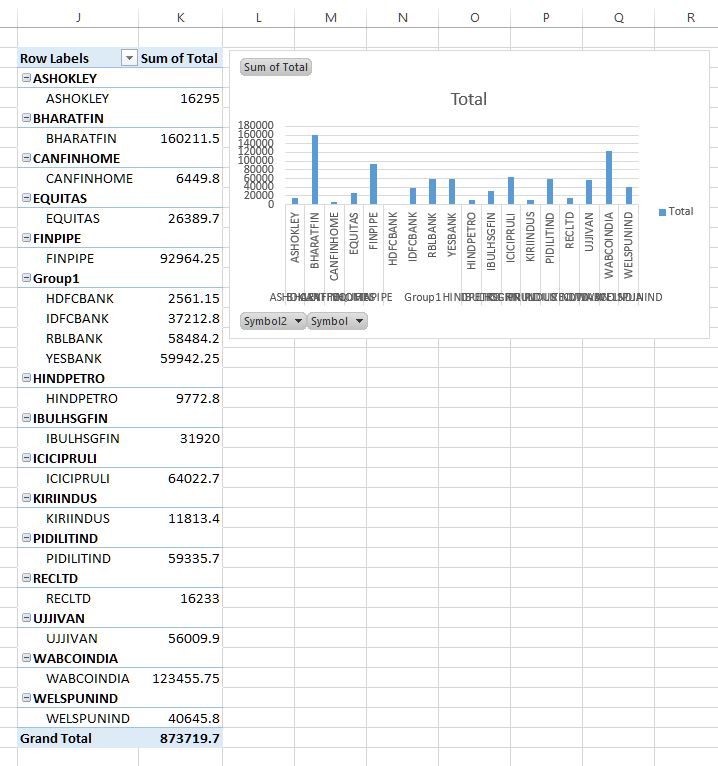Screen dimensions: 718x766
Task: Select column P header
Action: coord(547,18)
